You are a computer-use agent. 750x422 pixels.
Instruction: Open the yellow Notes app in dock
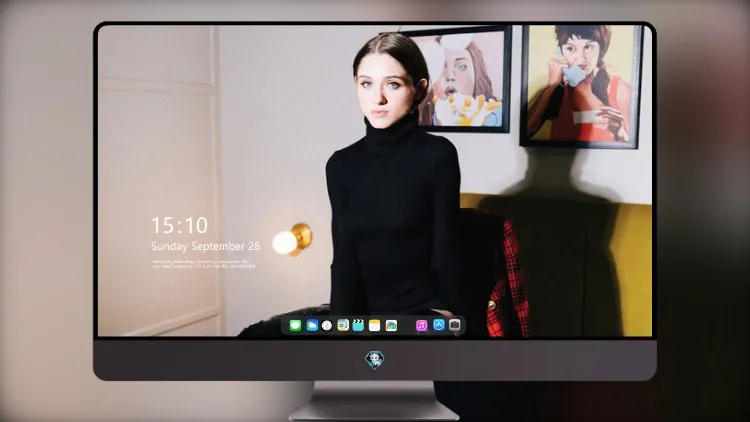point(375,325)
